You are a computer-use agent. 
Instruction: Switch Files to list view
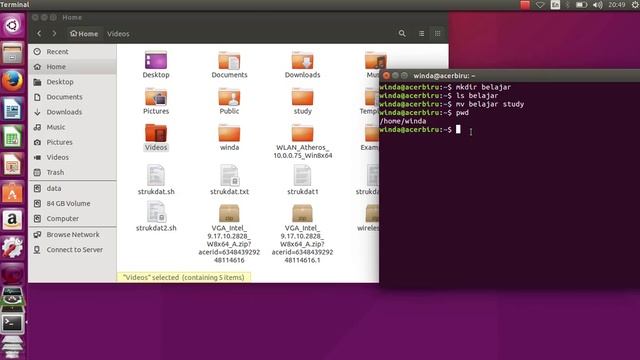(x=422, y=34)
